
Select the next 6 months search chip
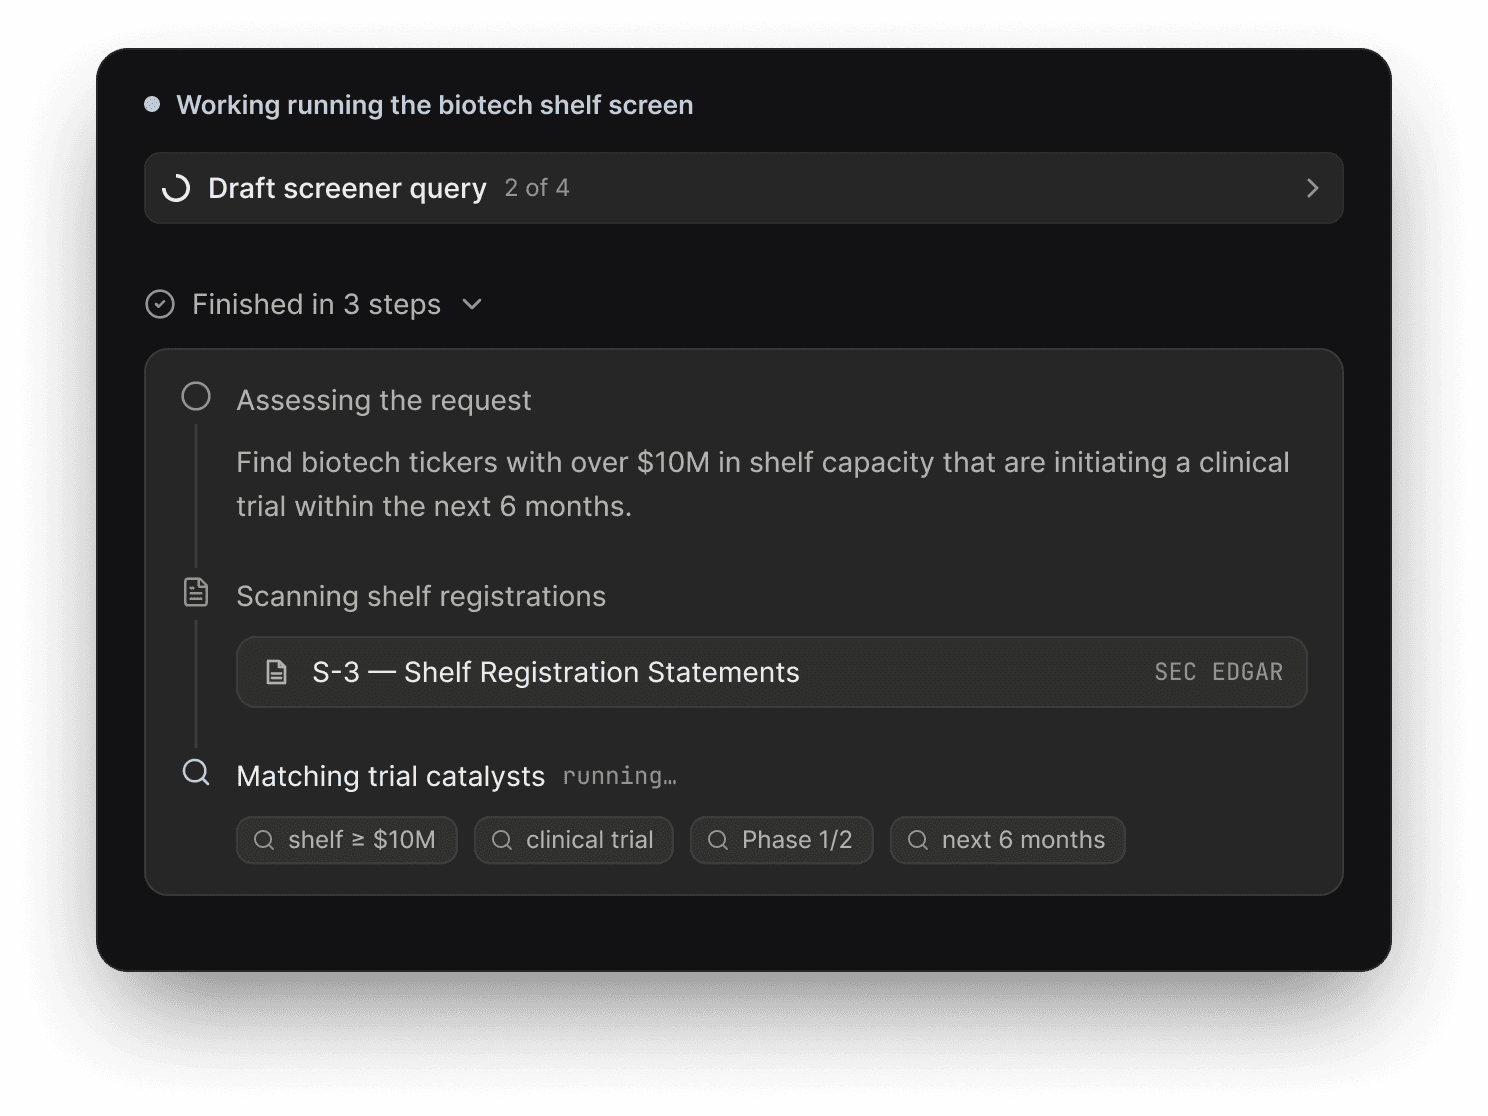point(1008,840)
